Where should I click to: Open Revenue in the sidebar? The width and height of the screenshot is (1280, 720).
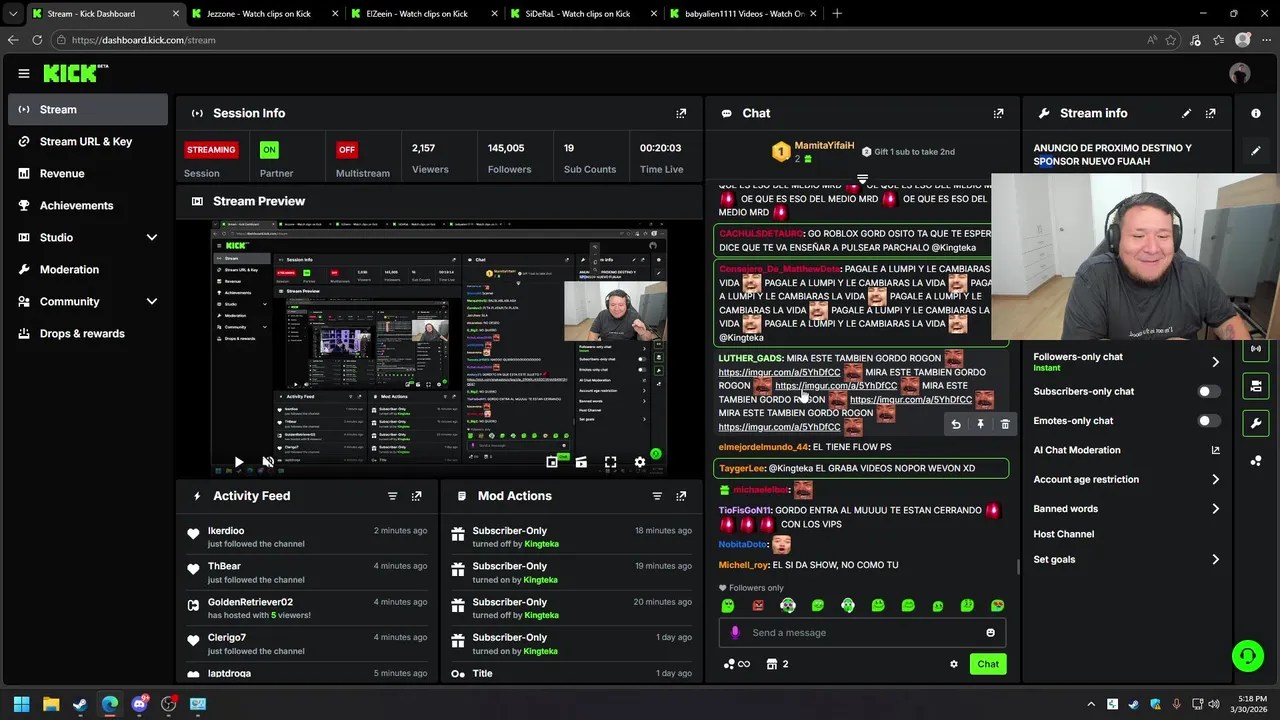pos(88,173)
